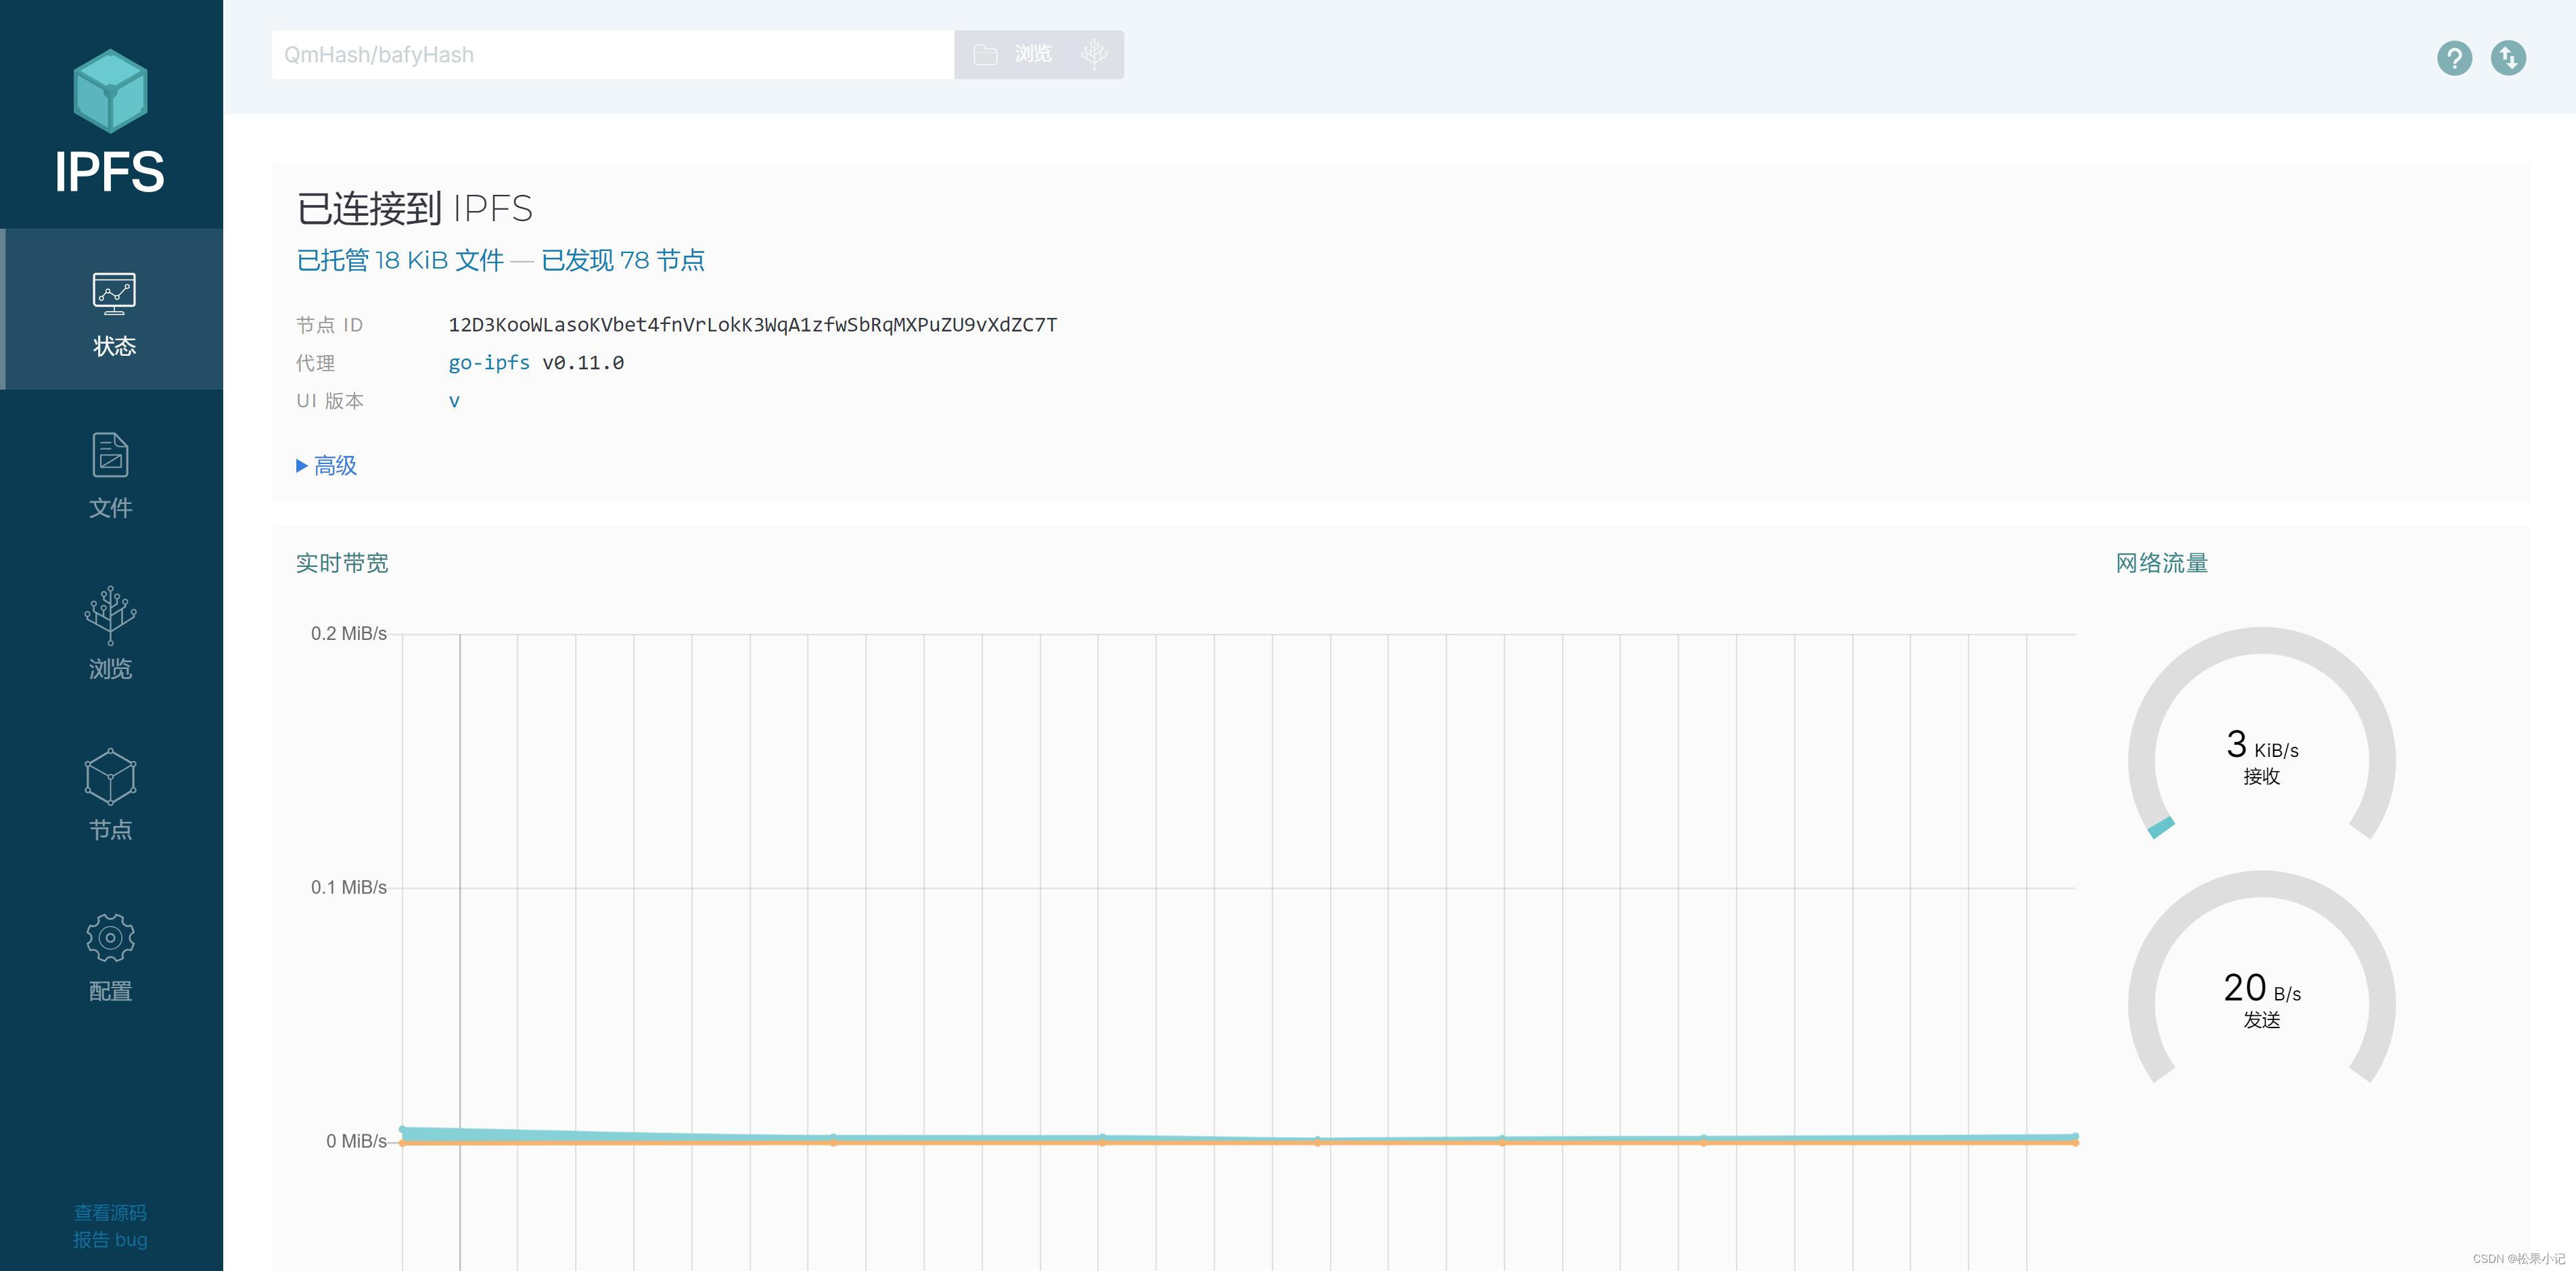Screen dimensions: 2576x1271
Task: Click 已托管 18 KiB 文件 link
Action: point(400,261)
